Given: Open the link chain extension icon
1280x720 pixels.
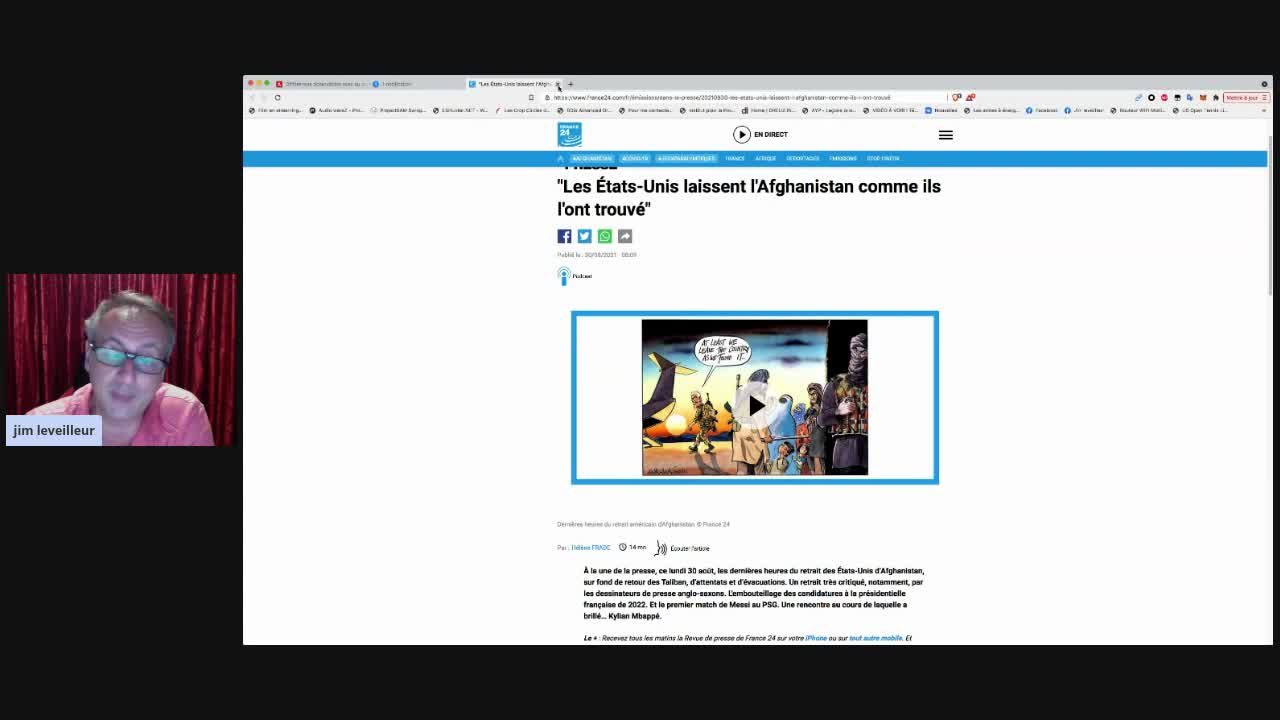Looking at the screenshot, I should coord(1138,97).
